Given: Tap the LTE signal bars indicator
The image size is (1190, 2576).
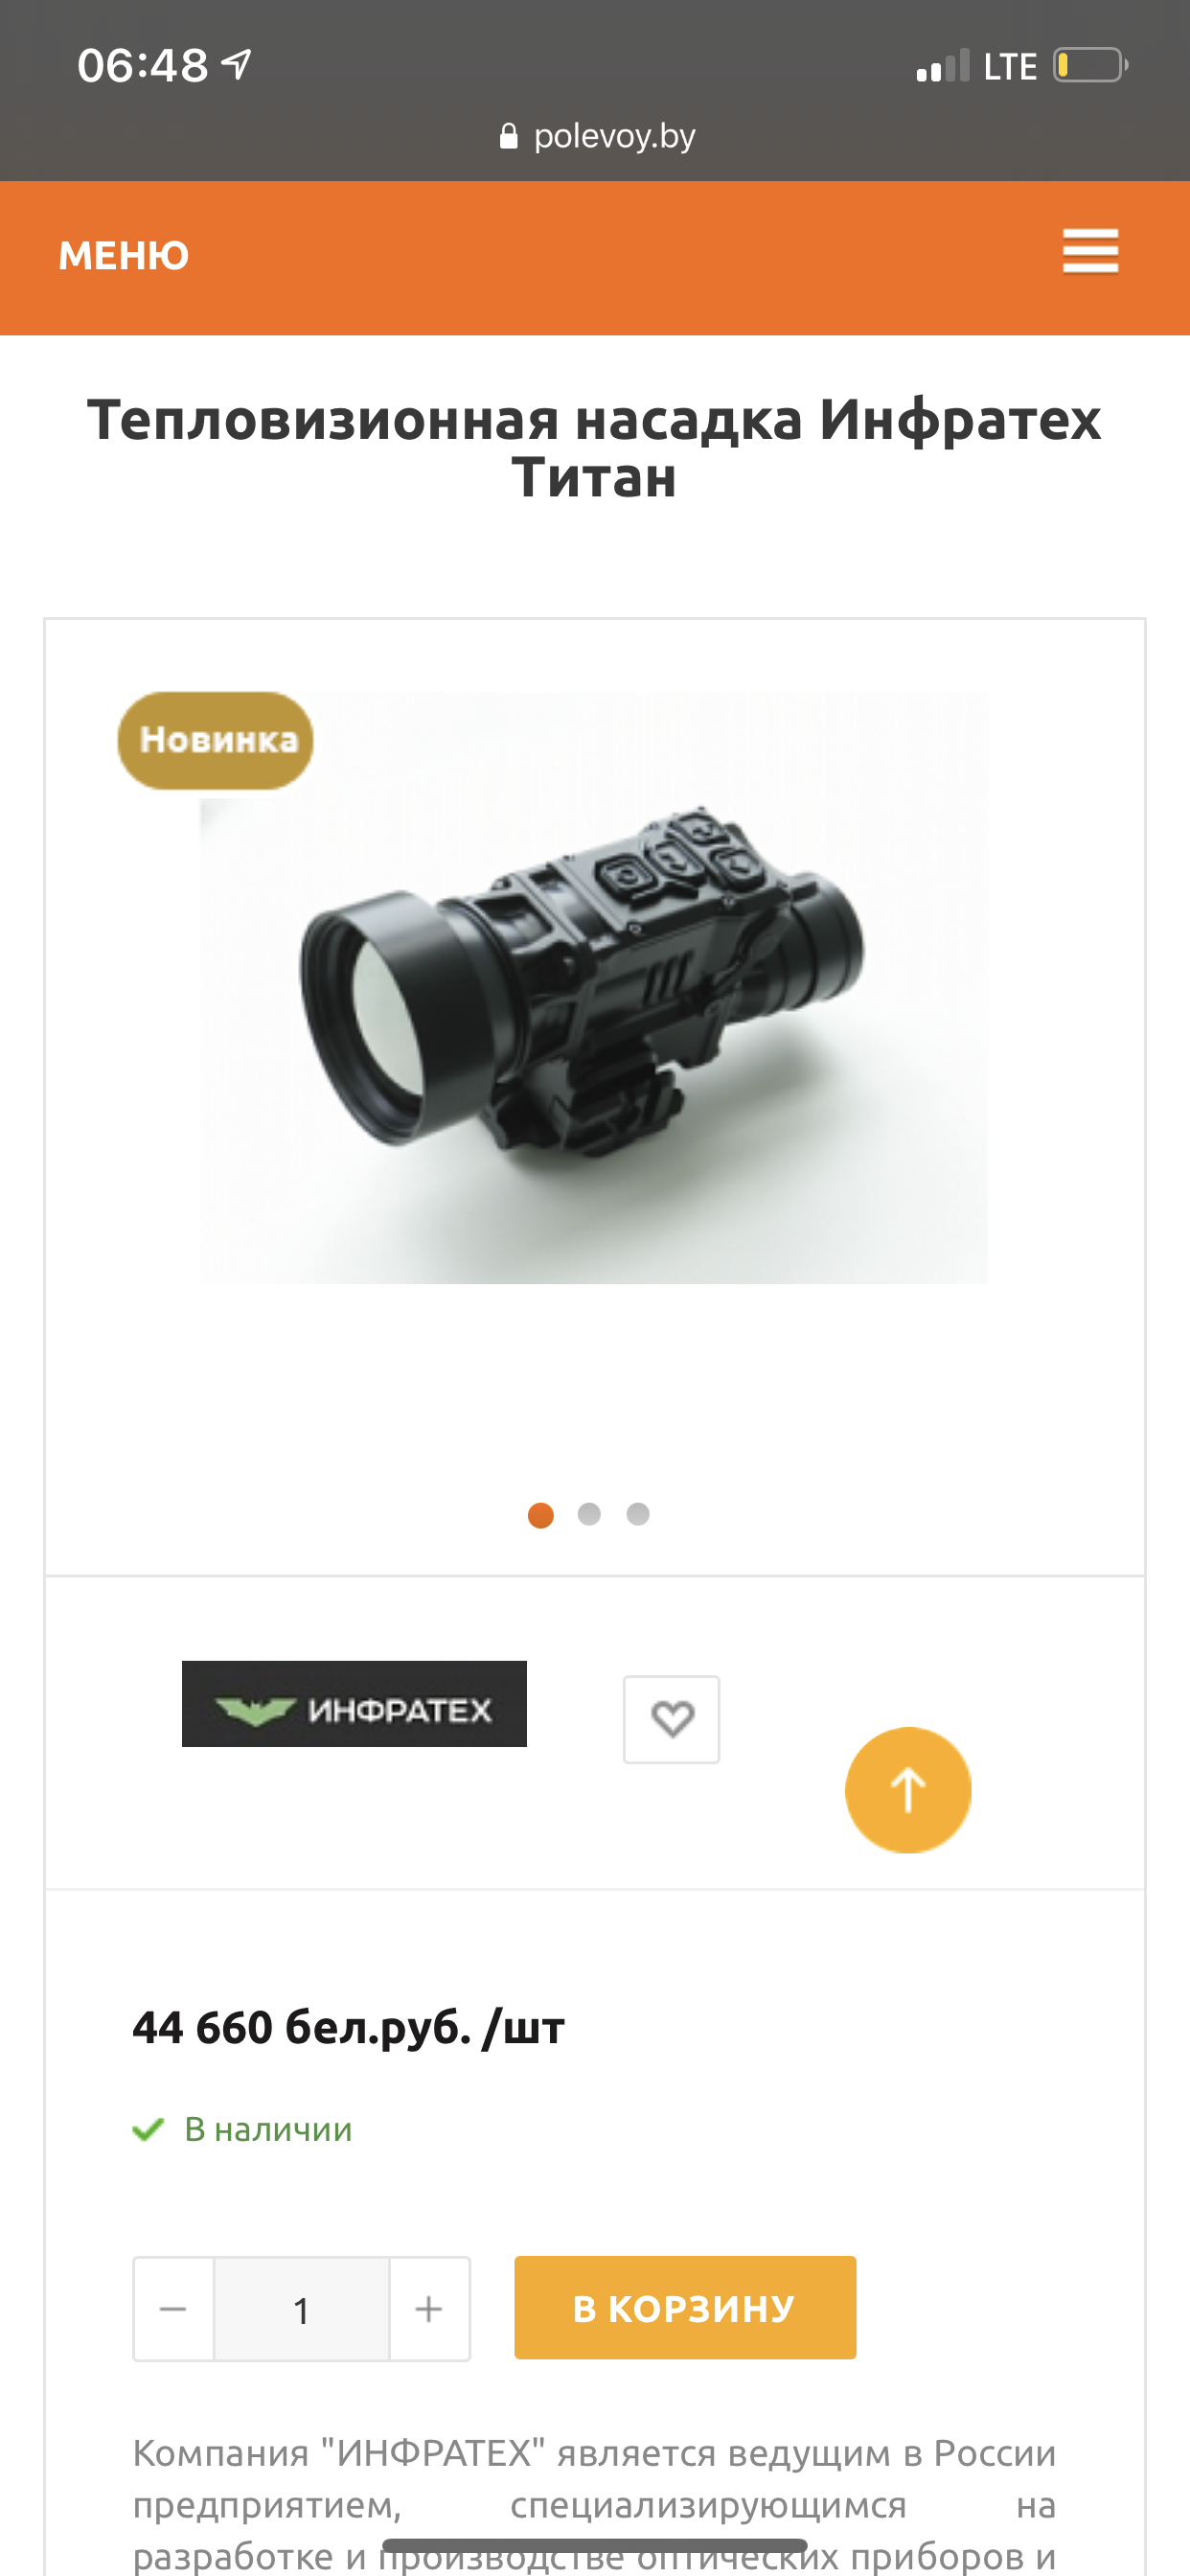Looking at the screenshot, I should 943,66.
